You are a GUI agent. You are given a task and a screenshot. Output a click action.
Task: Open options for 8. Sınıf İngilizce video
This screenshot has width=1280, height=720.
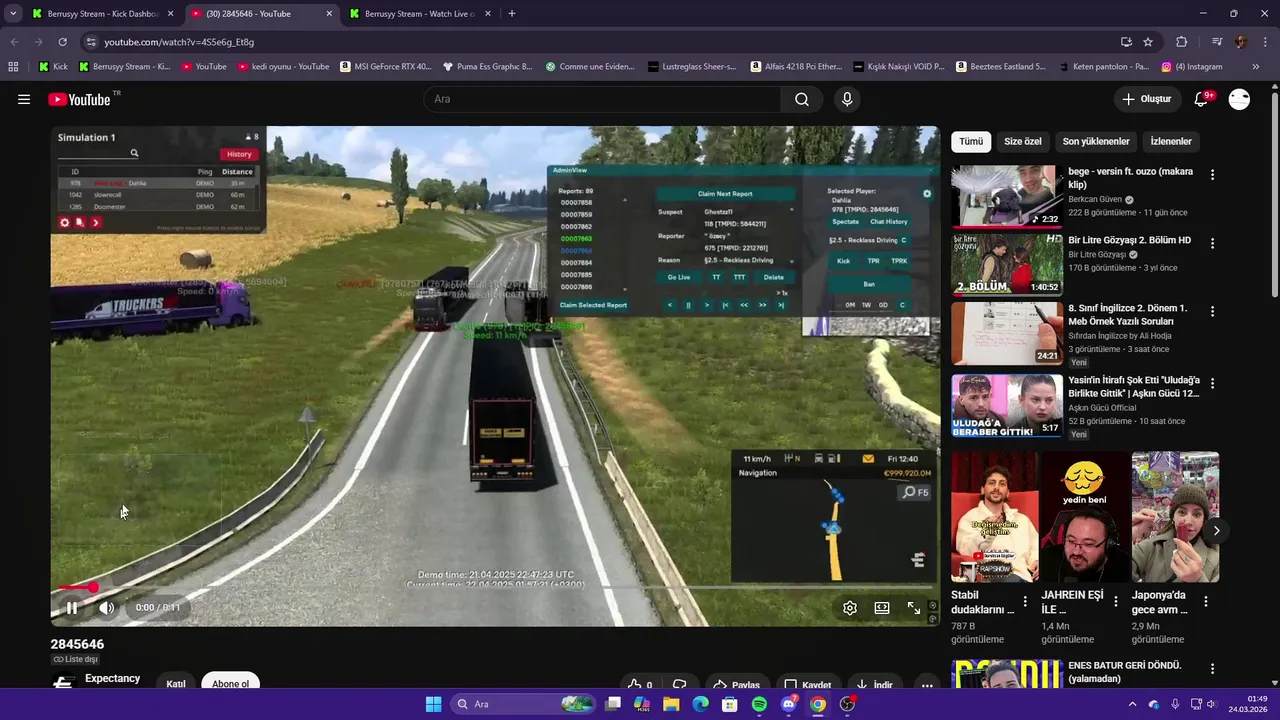pyautogui.click(x=1212, y=312)
